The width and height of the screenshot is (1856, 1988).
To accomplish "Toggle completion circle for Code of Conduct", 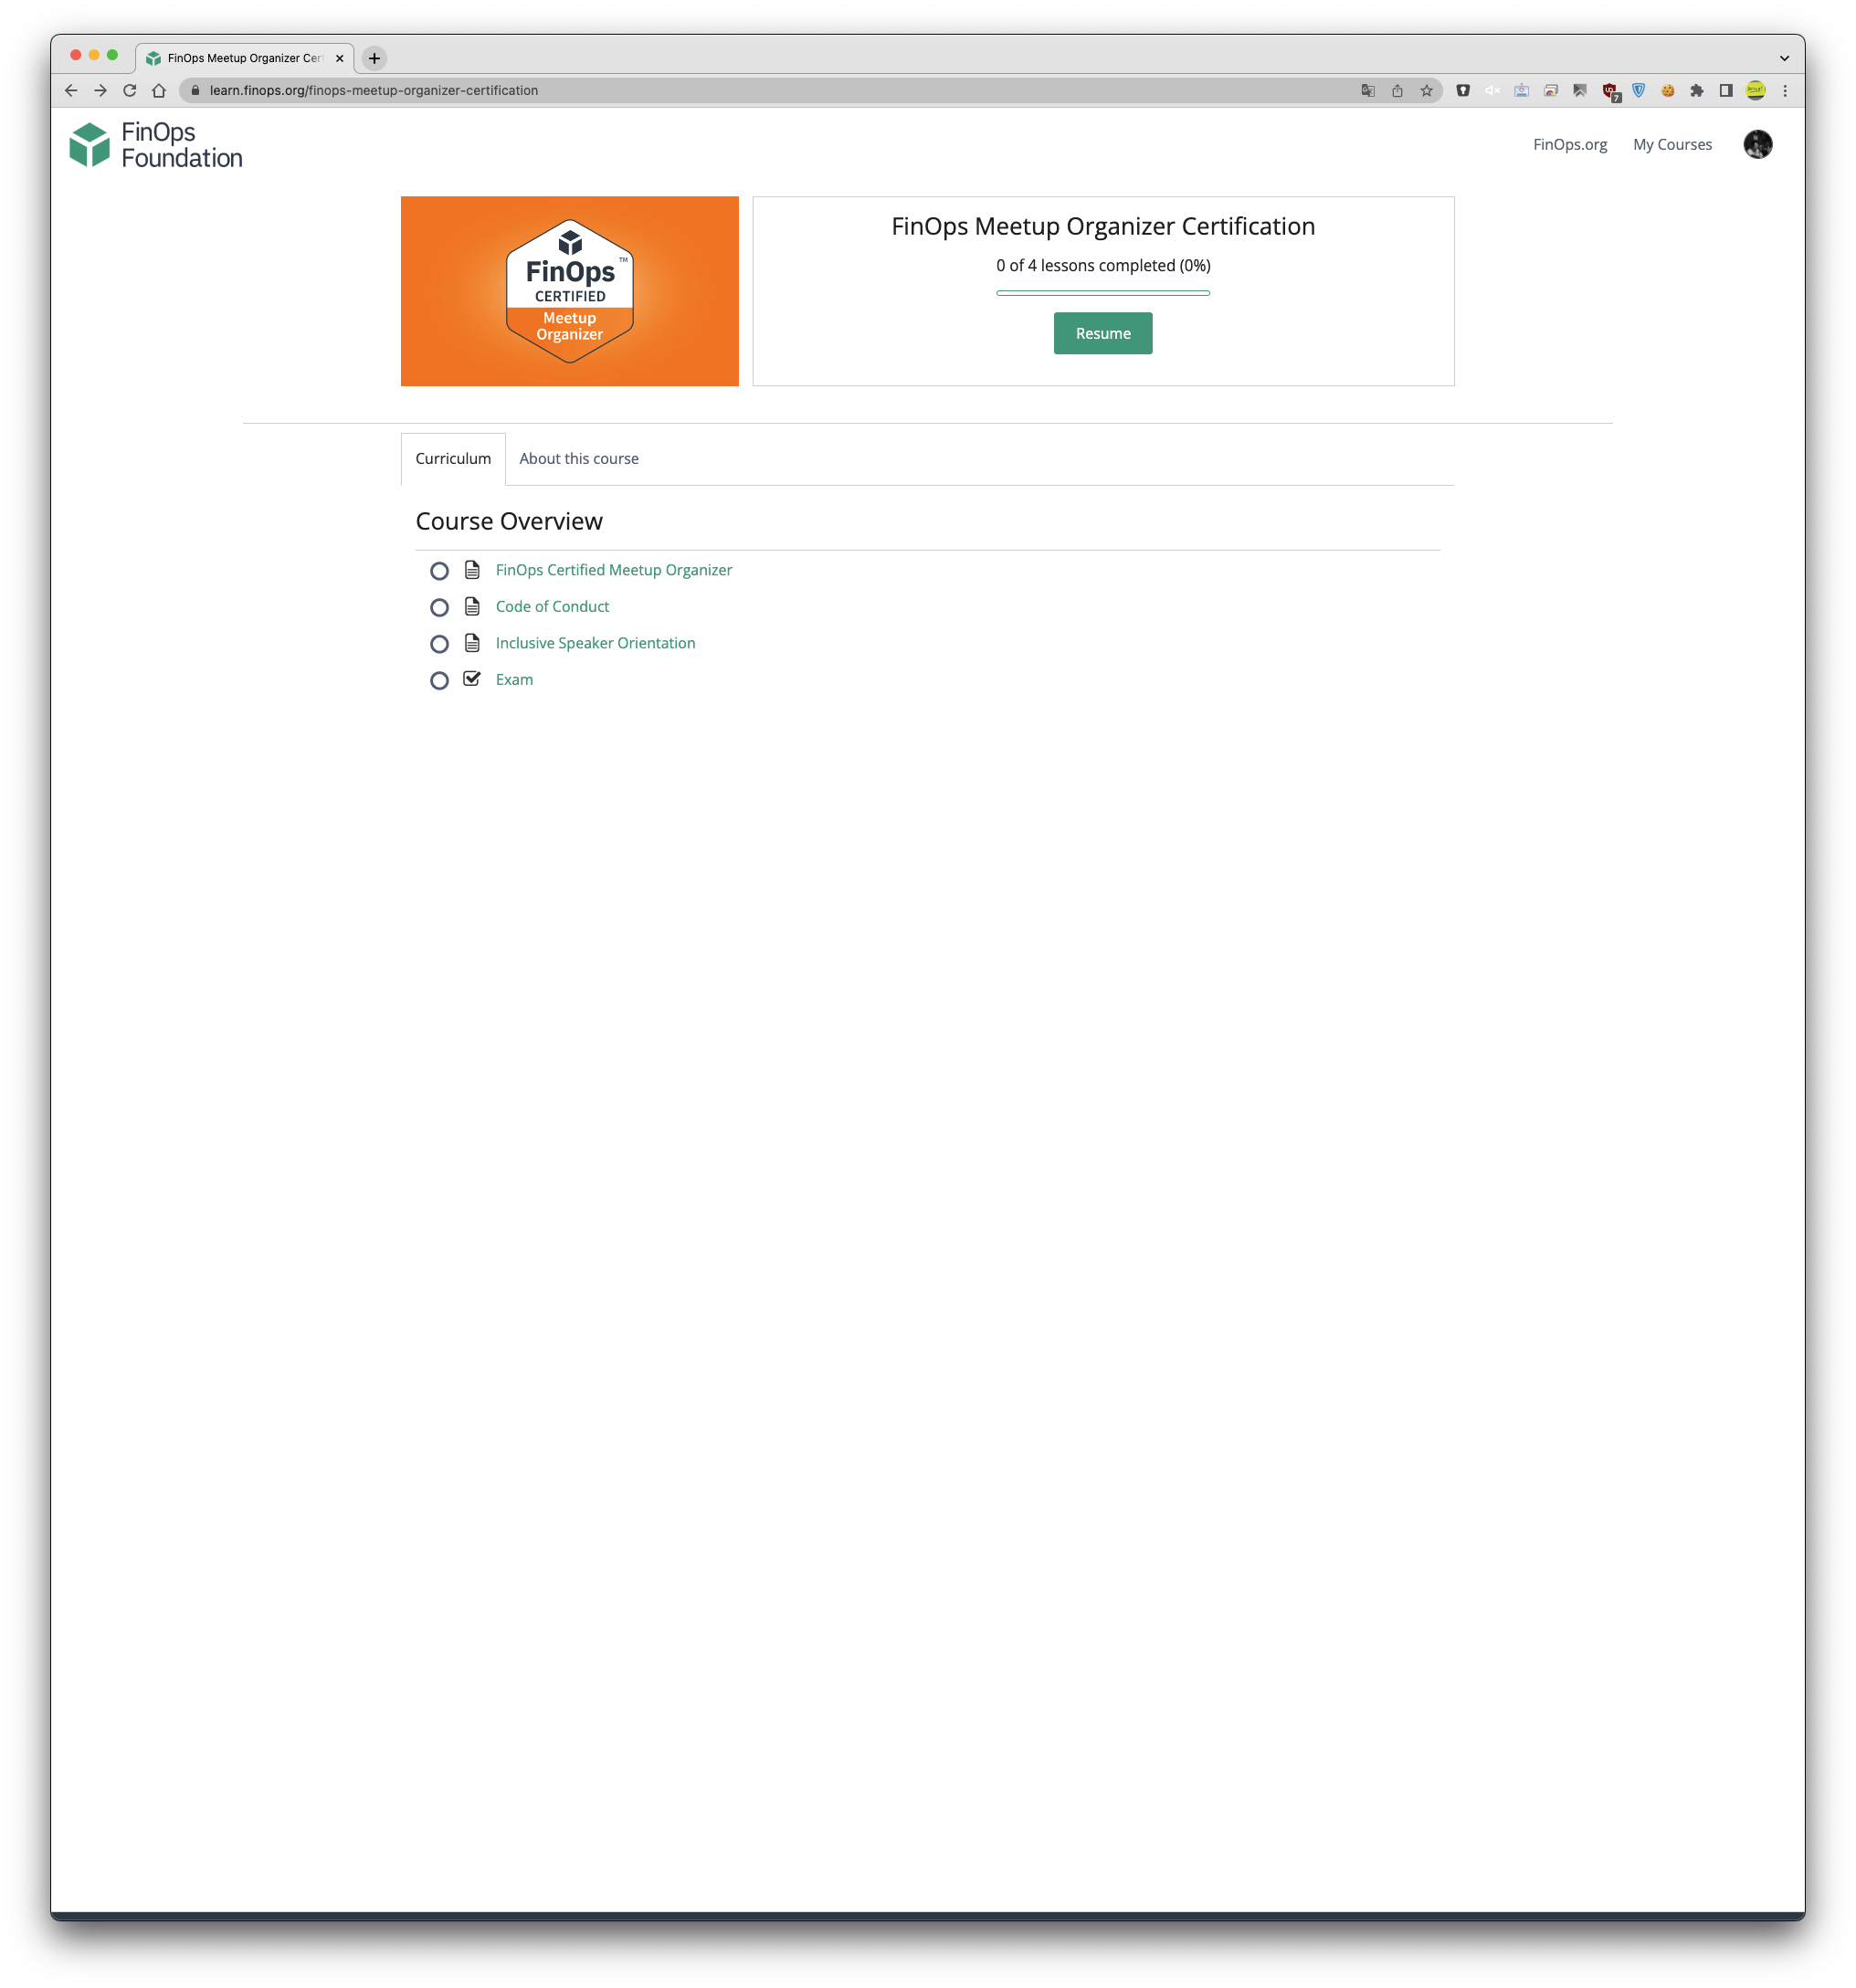I will tap(439, 607).
